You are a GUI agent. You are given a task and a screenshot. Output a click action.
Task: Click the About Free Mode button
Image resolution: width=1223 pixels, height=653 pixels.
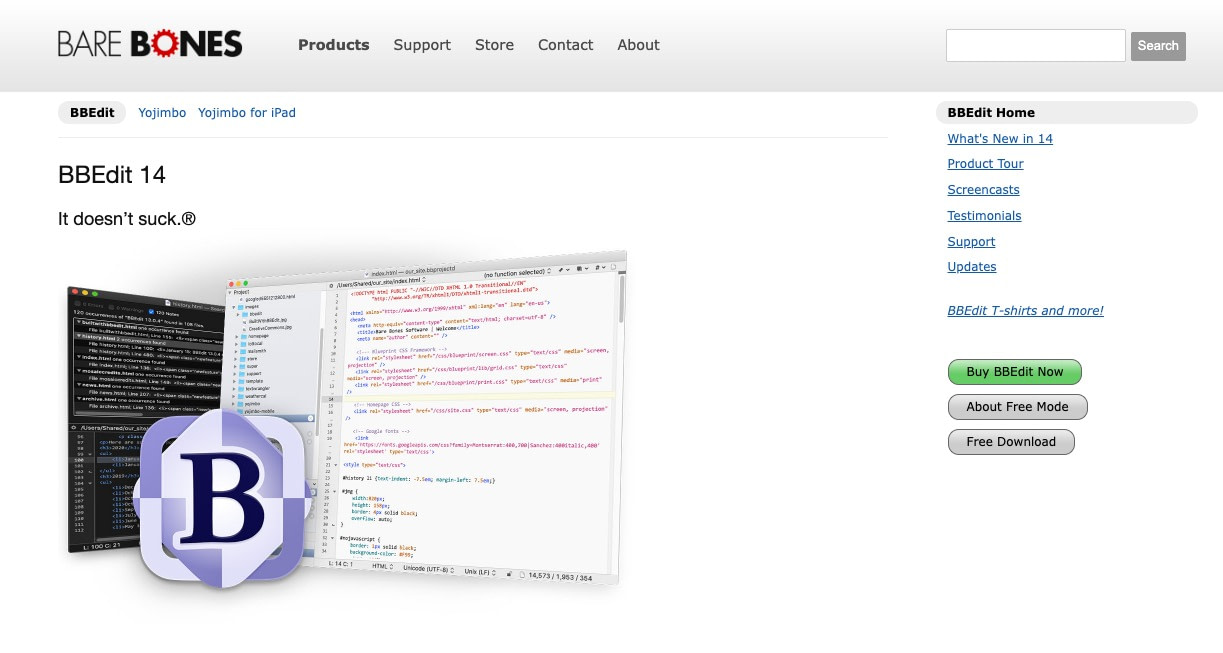coord(1016,406)
